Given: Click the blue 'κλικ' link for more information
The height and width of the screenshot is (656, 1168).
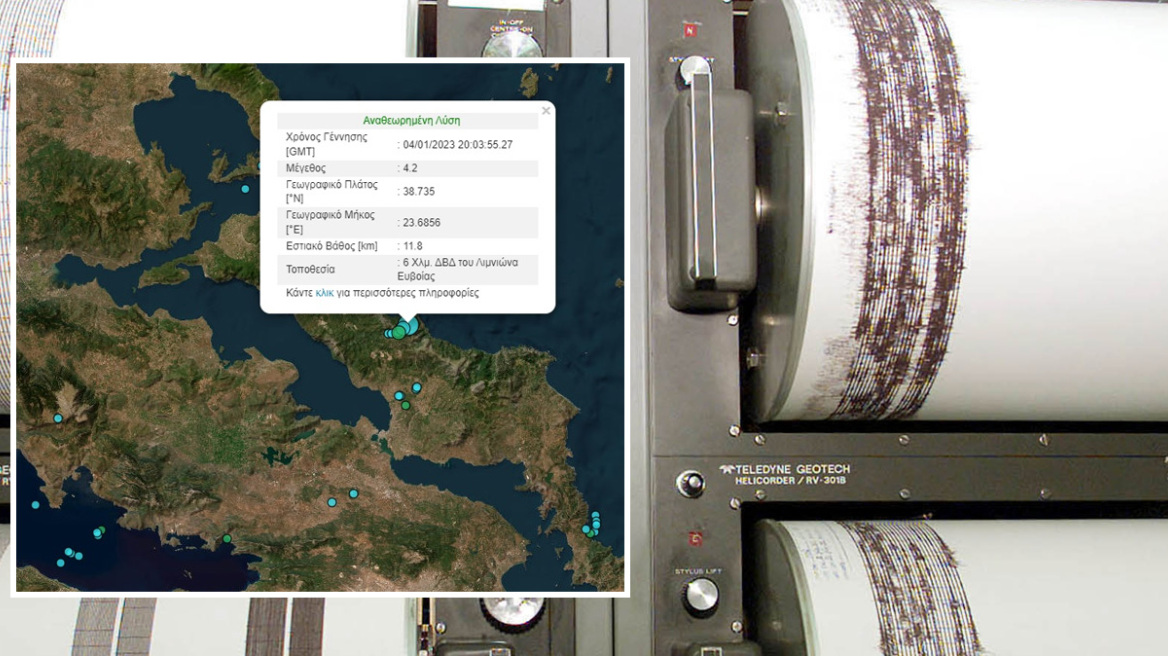Looking at the screenshot, I should coord(324,293).
